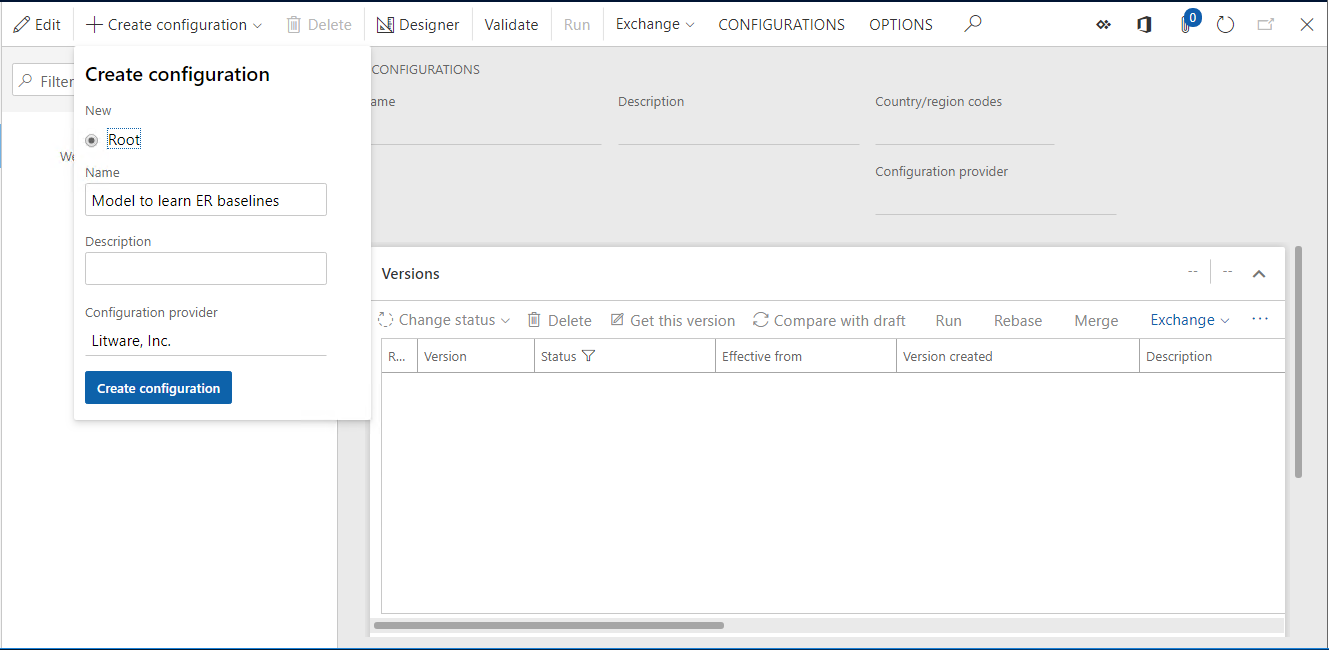The image size is (1329, 650).
Task: Toggle Compare with draft in the Versions grid
Action: pyautogui.click(x=828, y=320)
